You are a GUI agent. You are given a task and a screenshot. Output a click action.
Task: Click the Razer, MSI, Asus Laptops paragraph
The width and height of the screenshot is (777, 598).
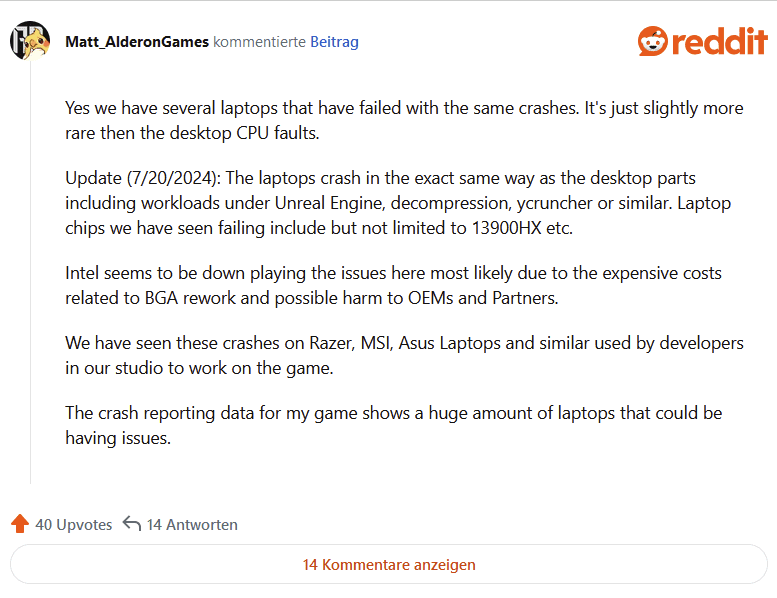pos(404,355)
